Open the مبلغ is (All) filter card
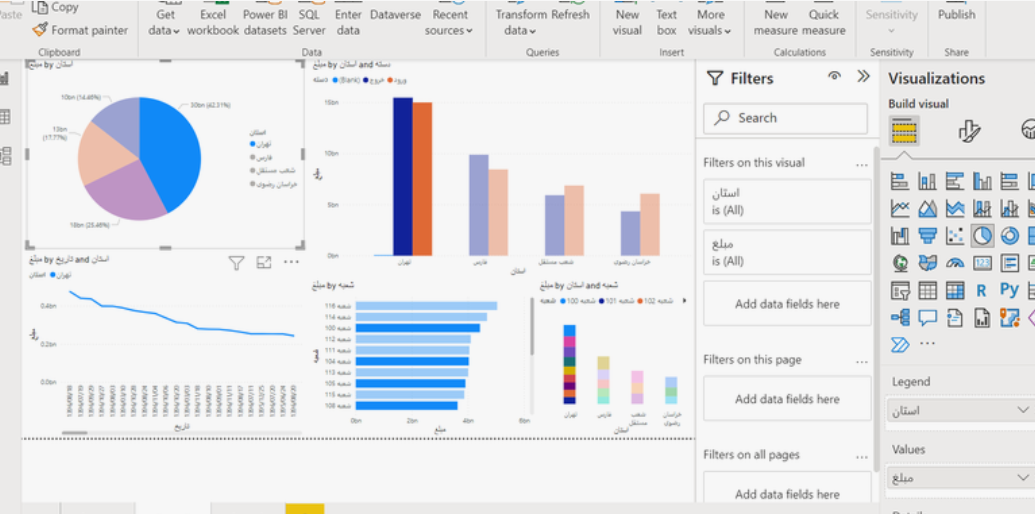Image resolution: width=1035 pixels, height=514 pixels. tap(787, 252)
